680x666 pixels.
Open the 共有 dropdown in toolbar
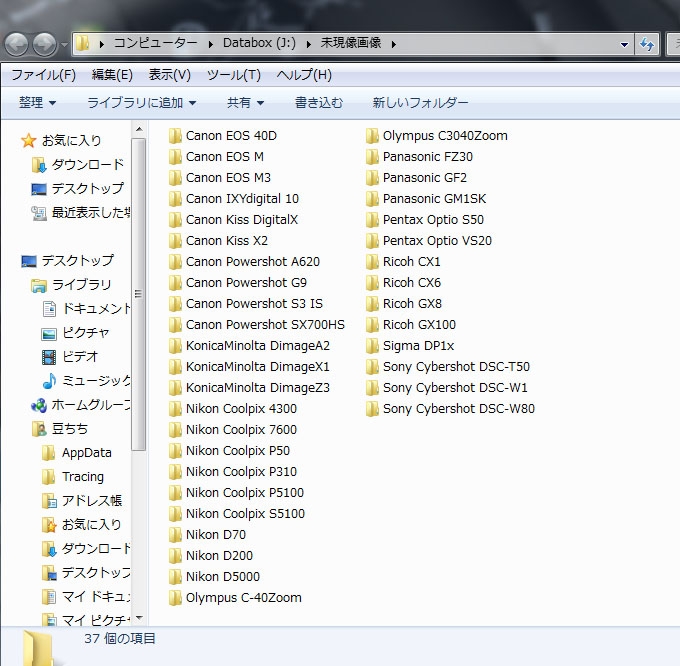click(x=245, y=103)
